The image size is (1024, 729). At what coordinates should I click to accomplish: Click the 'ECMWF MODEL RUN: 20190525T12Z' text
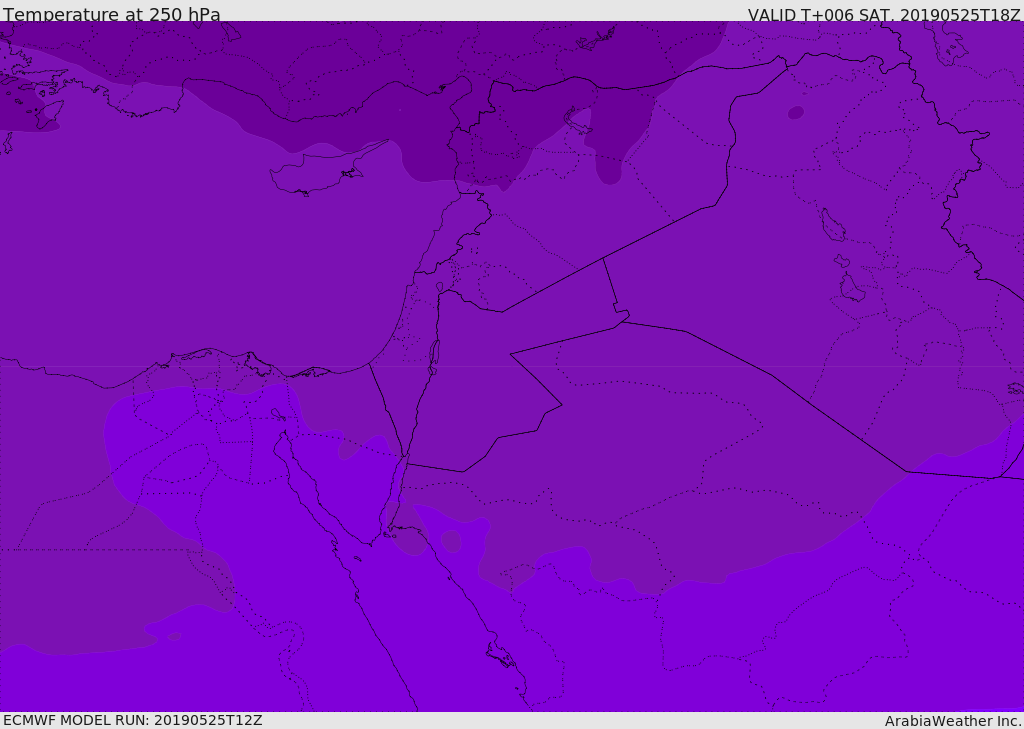pyautogui.click(x=133, y=720)
